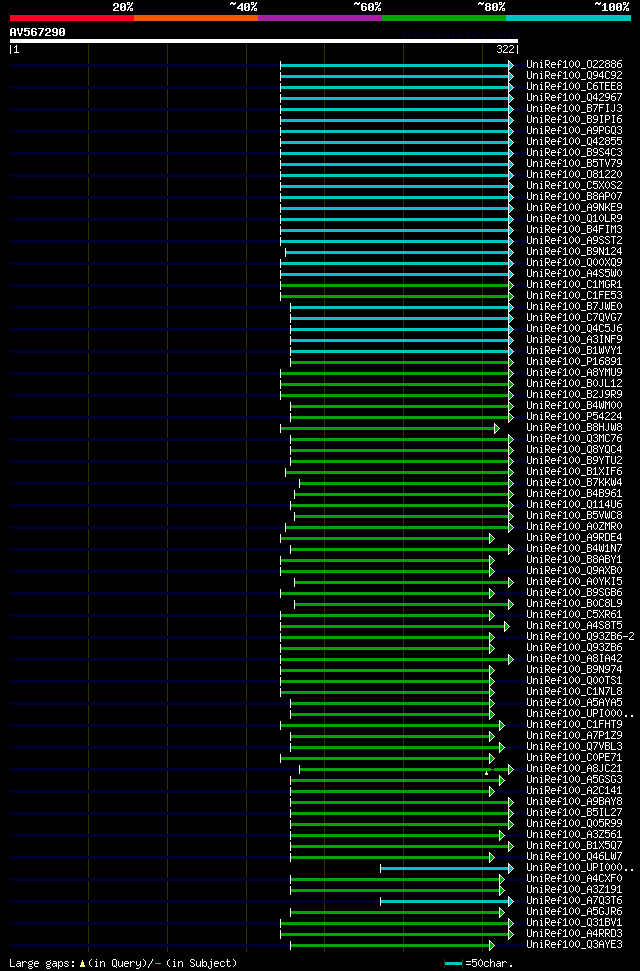Image resolution: width=640 pixels, height=971 pixels.
Task: Click the cyan alignment bar of UniRef100_O22886
Action: click(397, 65)
